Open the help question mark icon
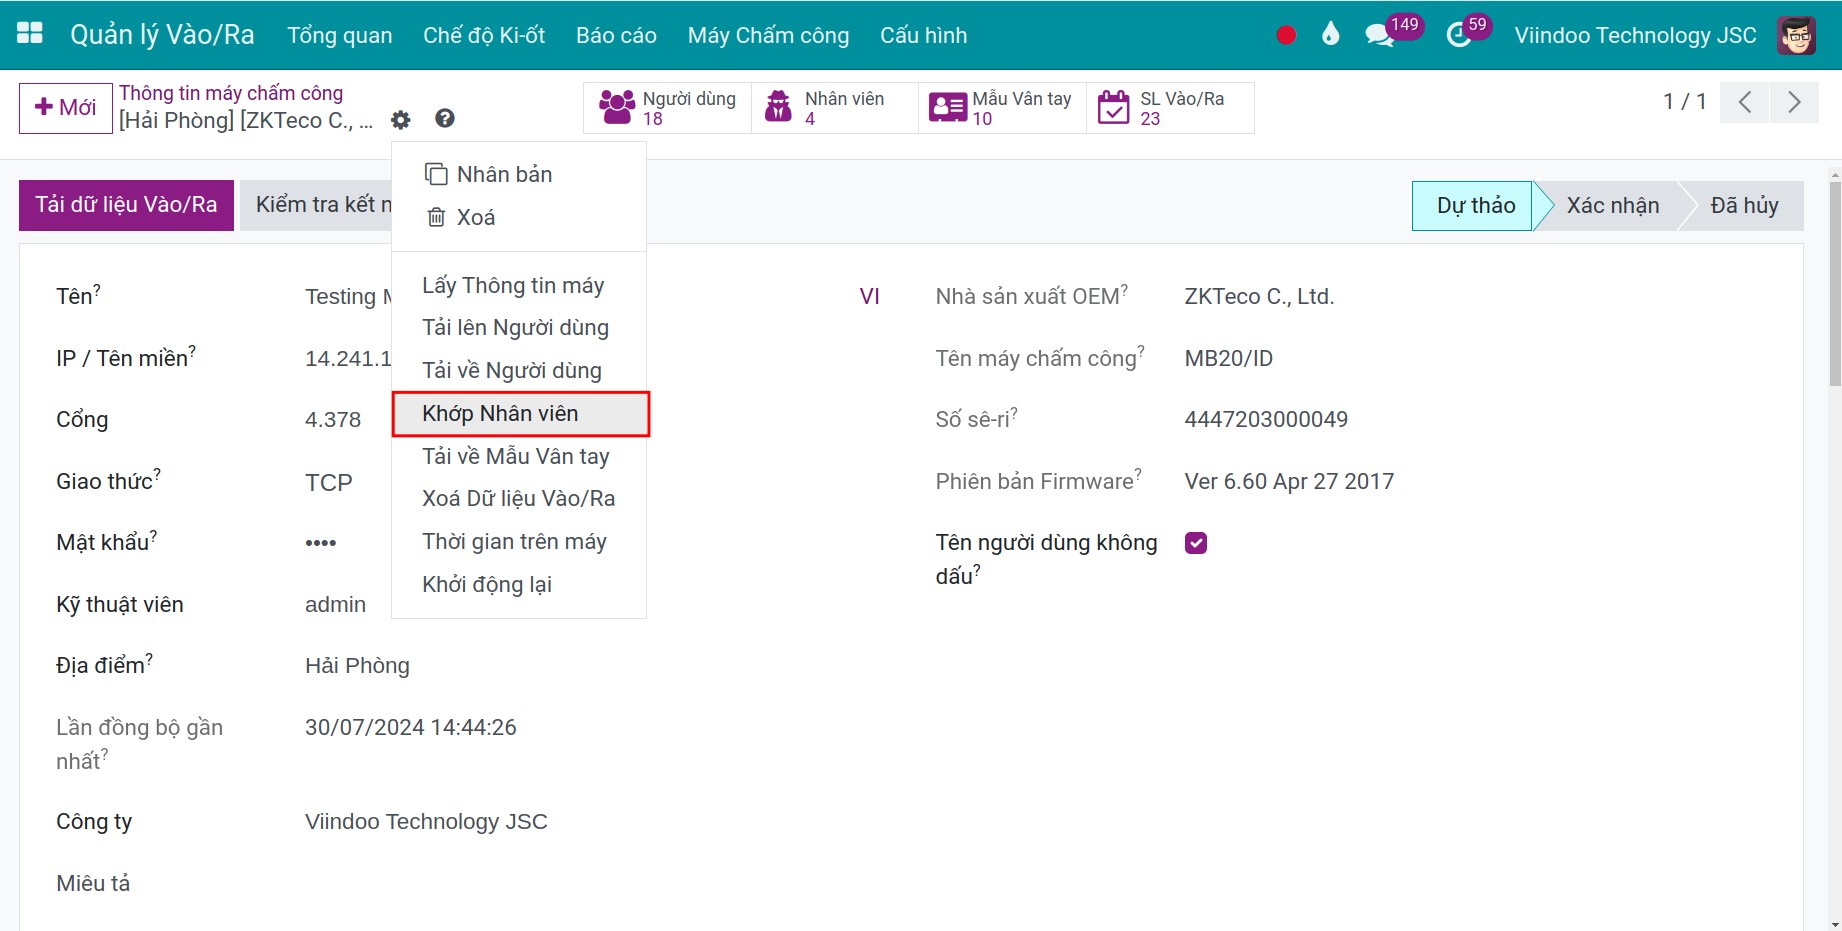The width and height of the screenshot is (1842, 931). coord(445,119)
